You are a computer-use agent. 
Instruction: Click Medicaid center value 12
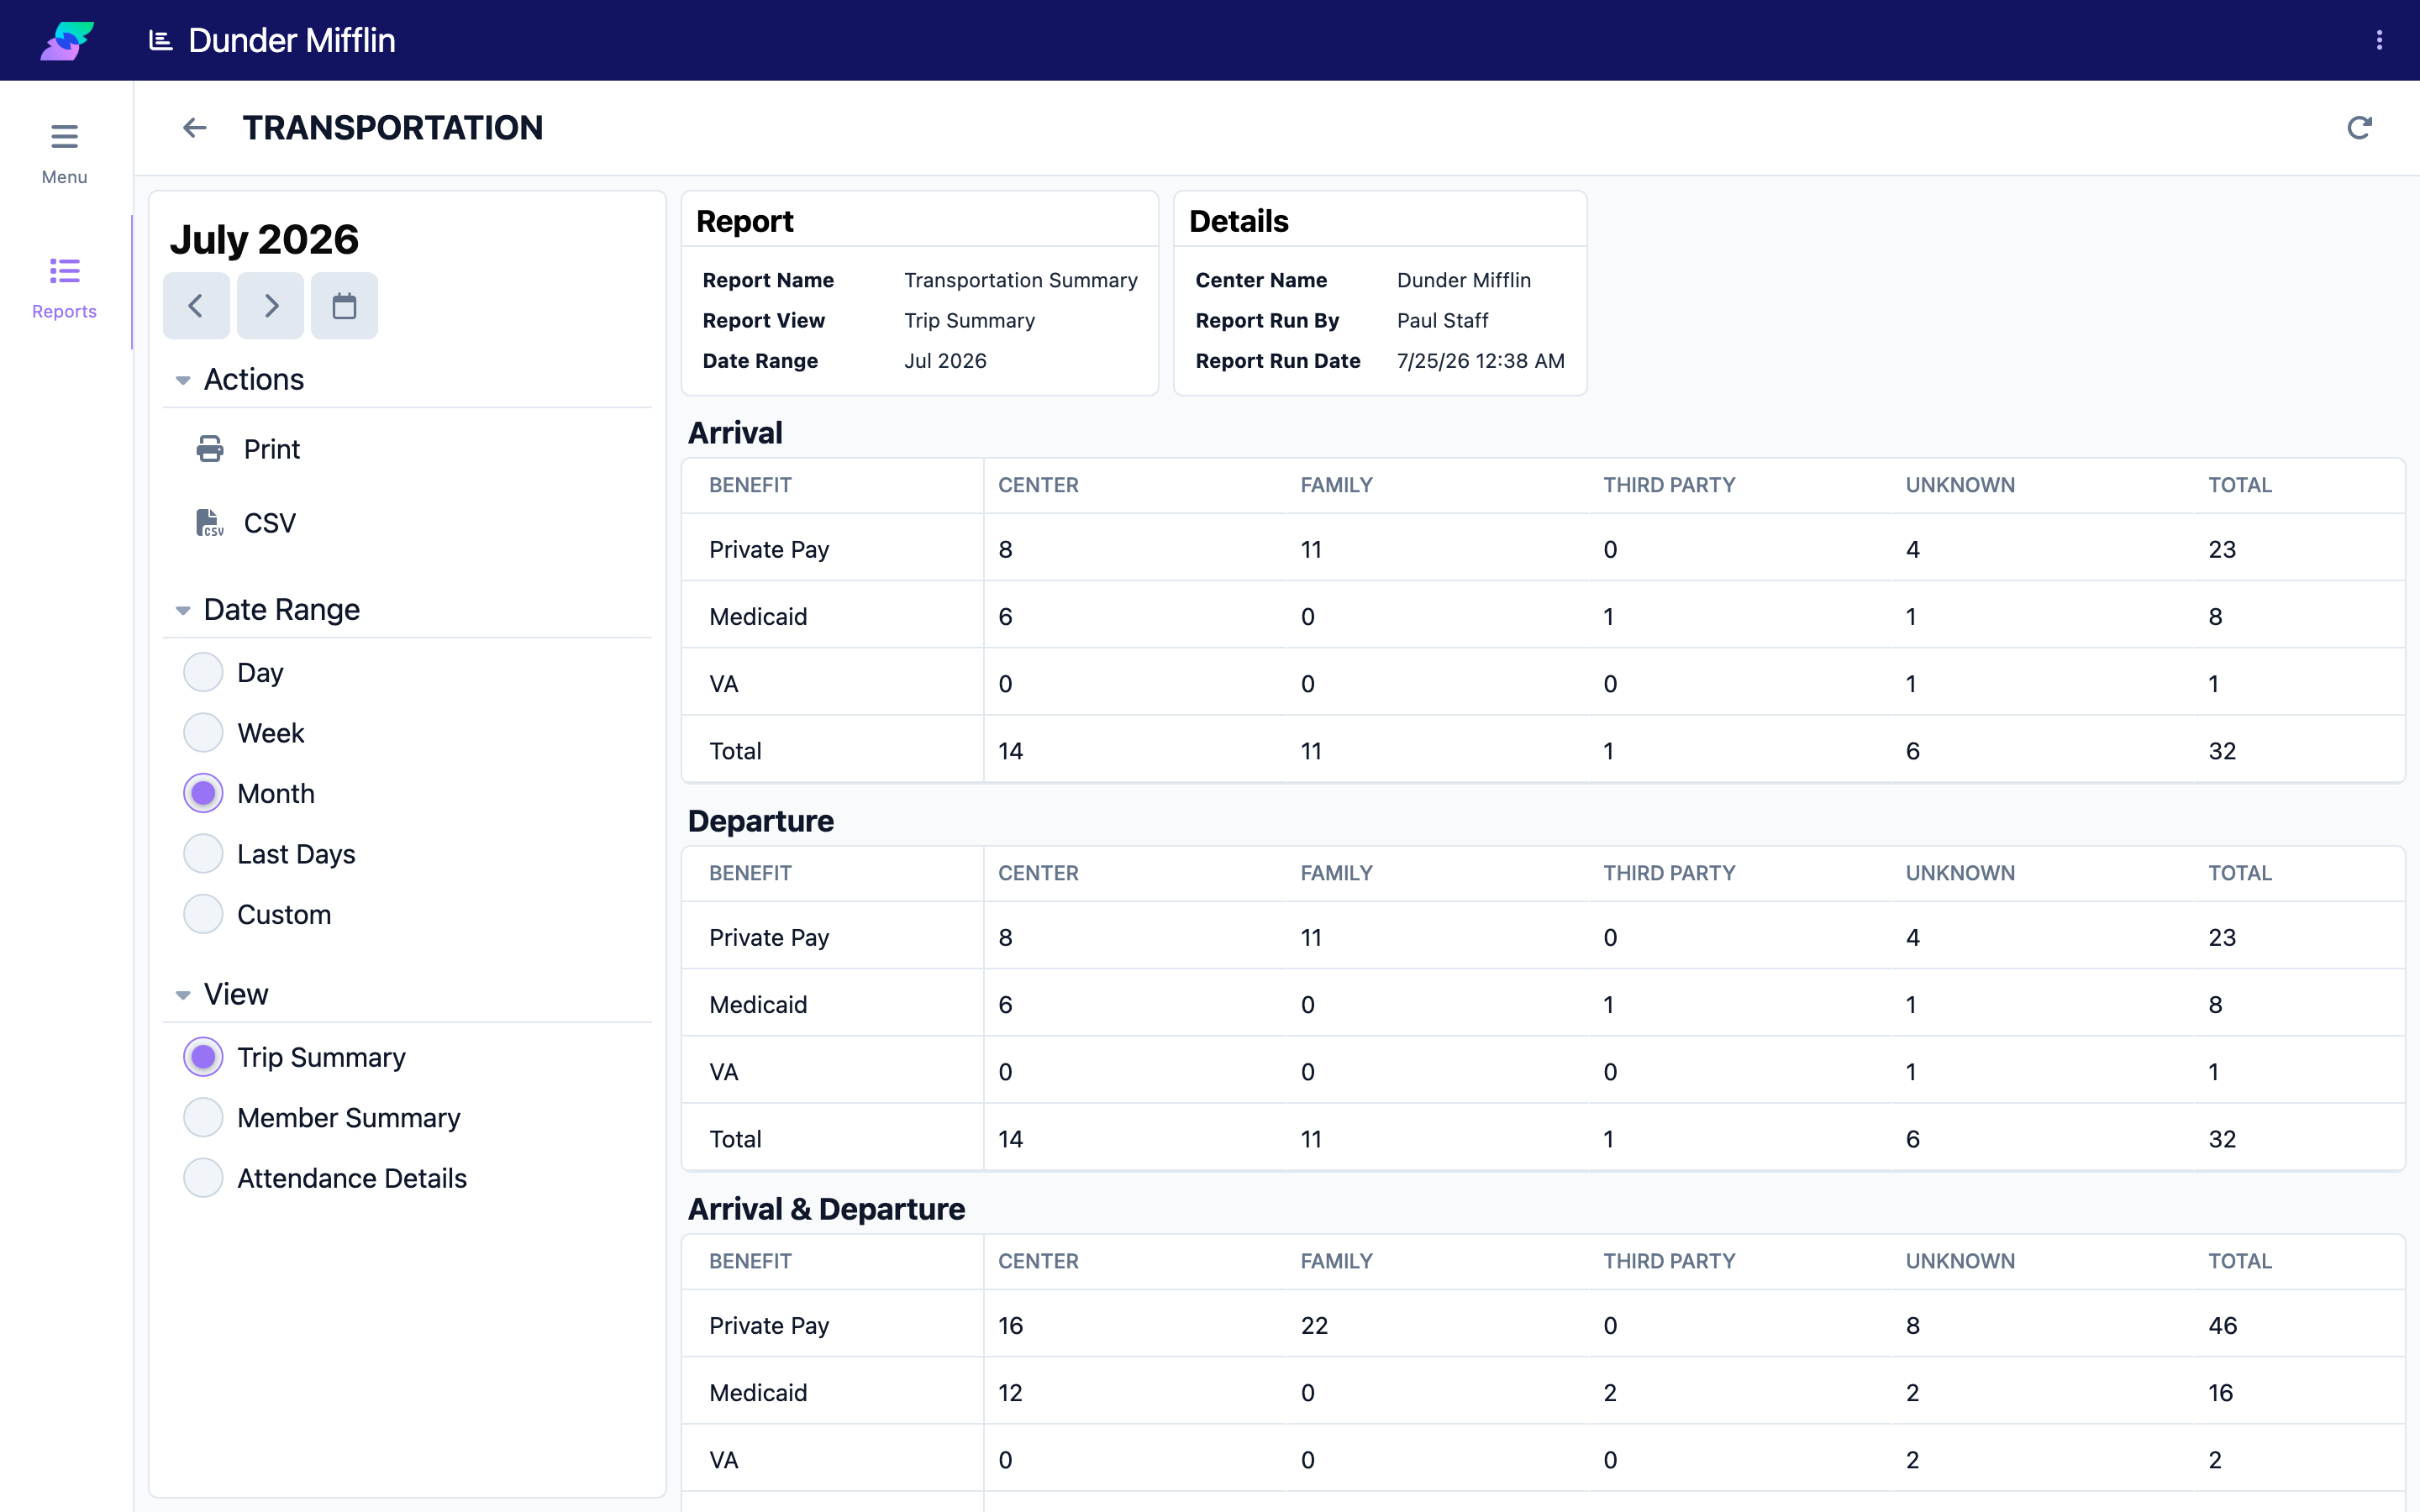click(x=1010, y=1392)
